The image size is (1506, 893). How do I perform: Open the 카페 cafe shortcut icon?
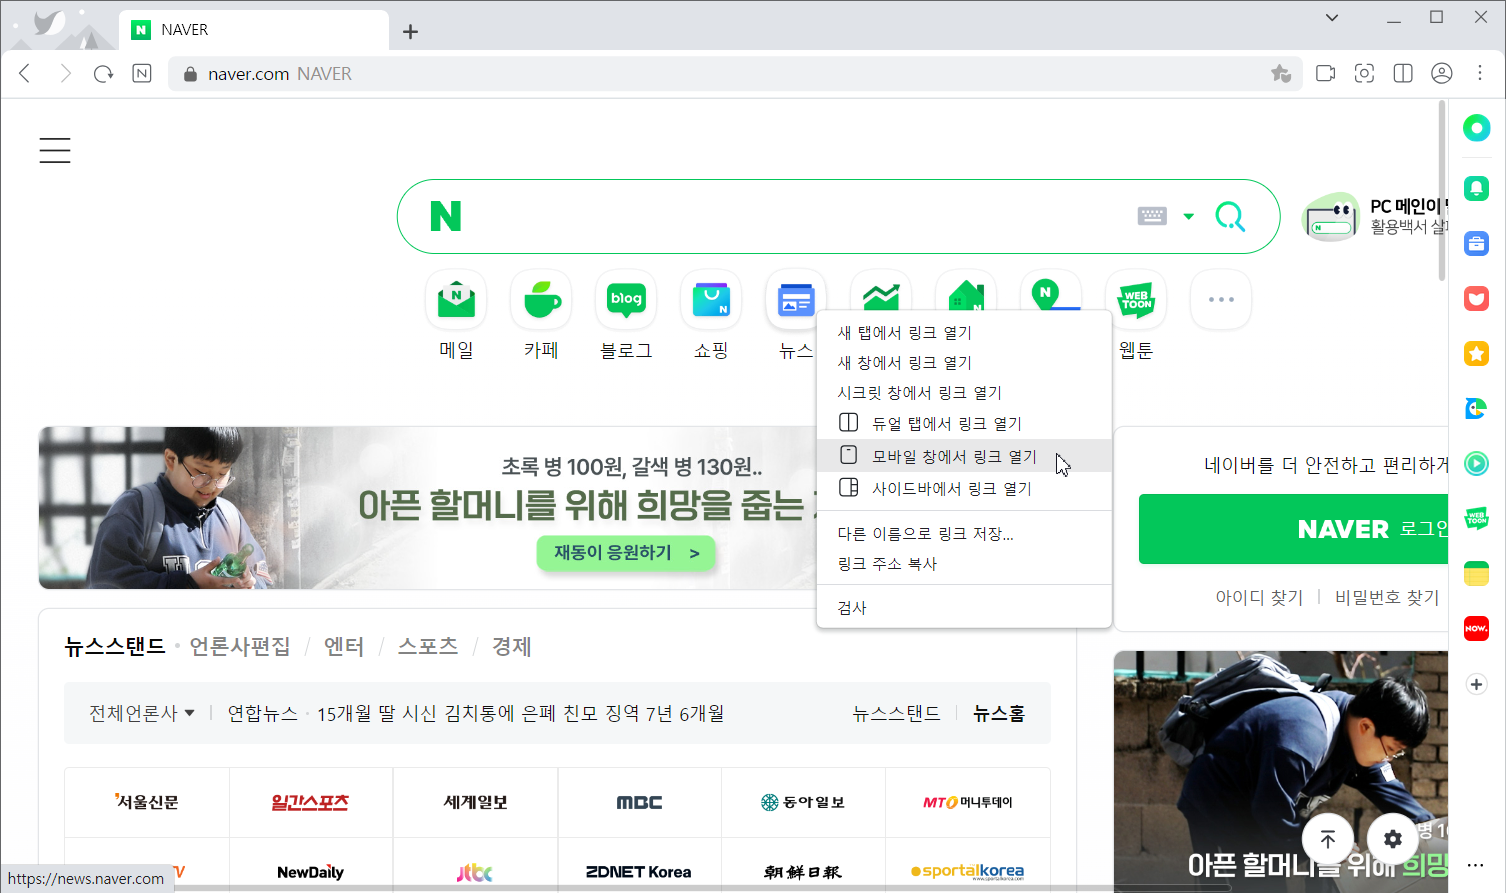pyautogui.click(x=541, y=299)
